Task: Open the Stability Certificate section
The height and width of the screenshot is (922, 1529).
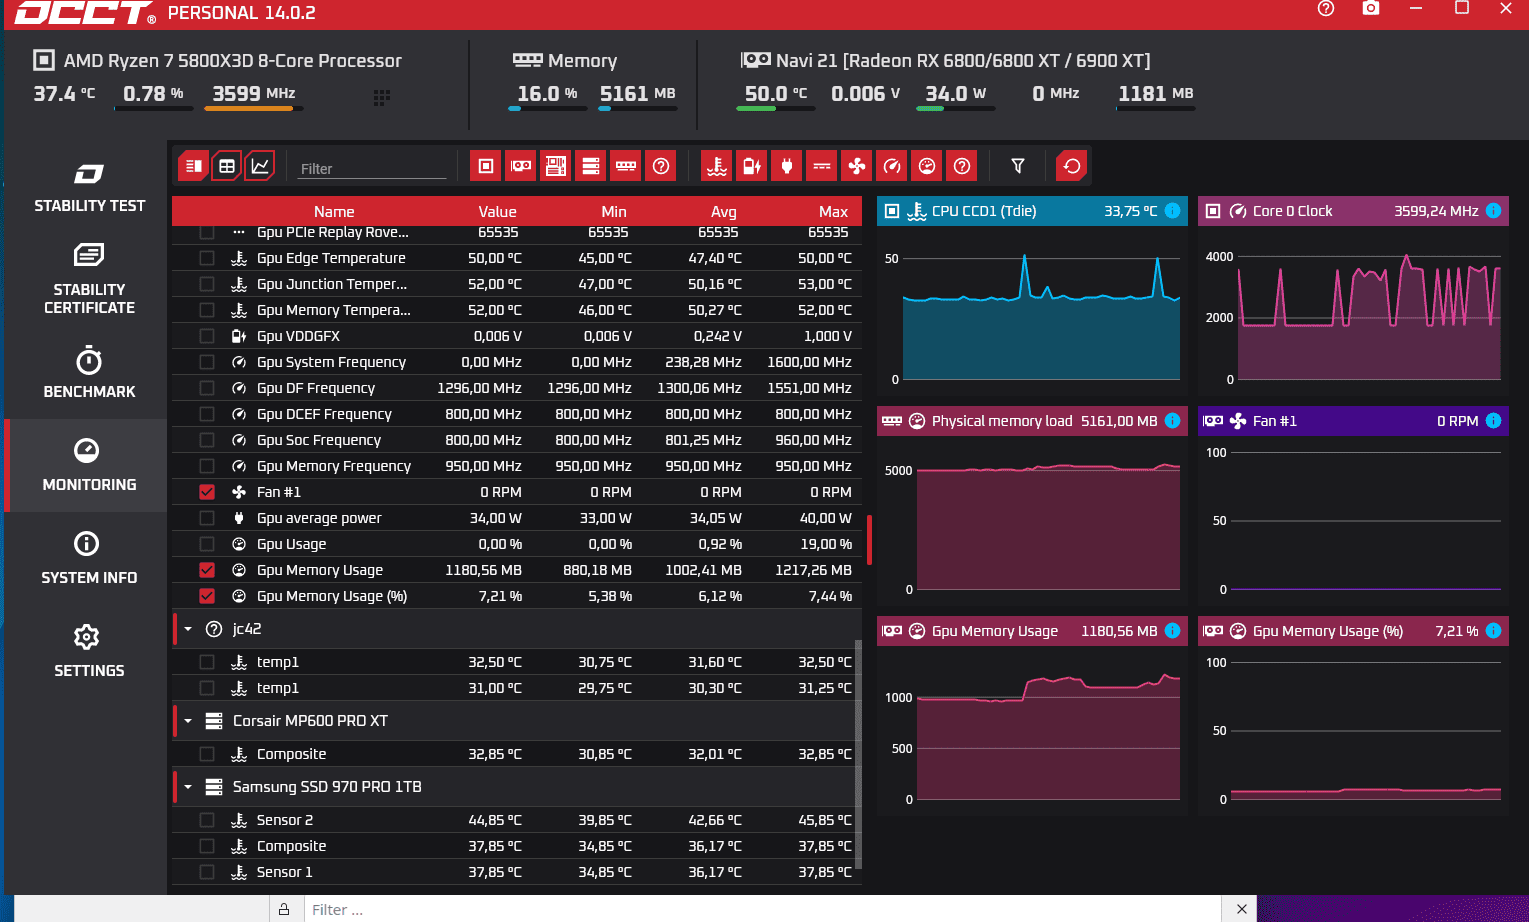Action: pos(88,279)
